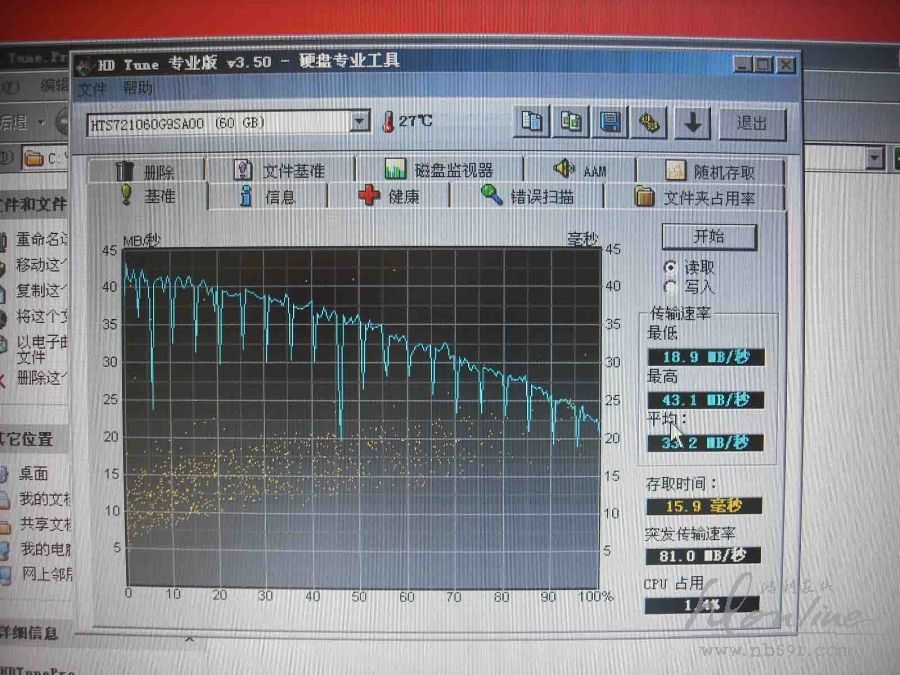
Task: Switch to the 文件夹占用率 tab
Action: coord(695,197)
